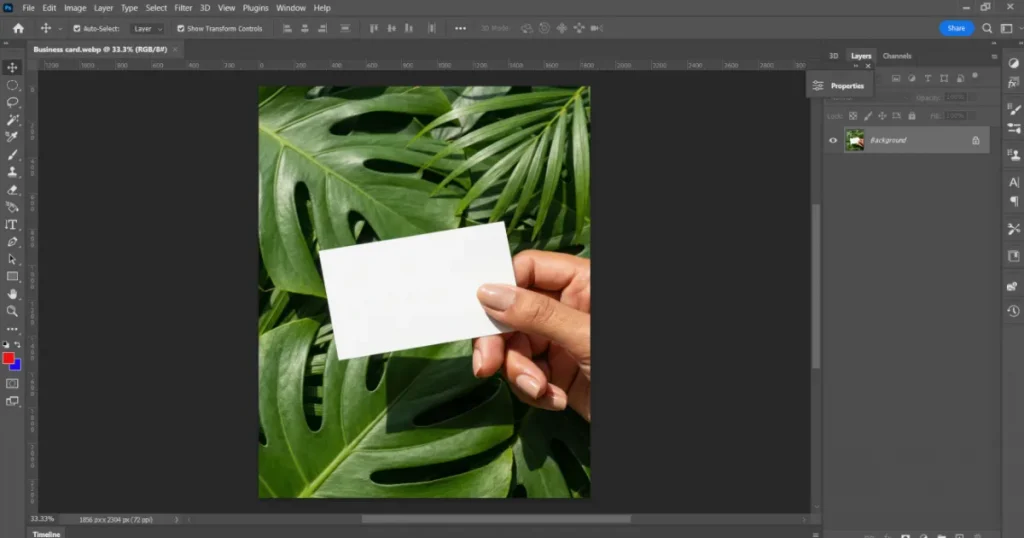
Task: Open the Paragraph panel icon
Action: (1014, 201)
